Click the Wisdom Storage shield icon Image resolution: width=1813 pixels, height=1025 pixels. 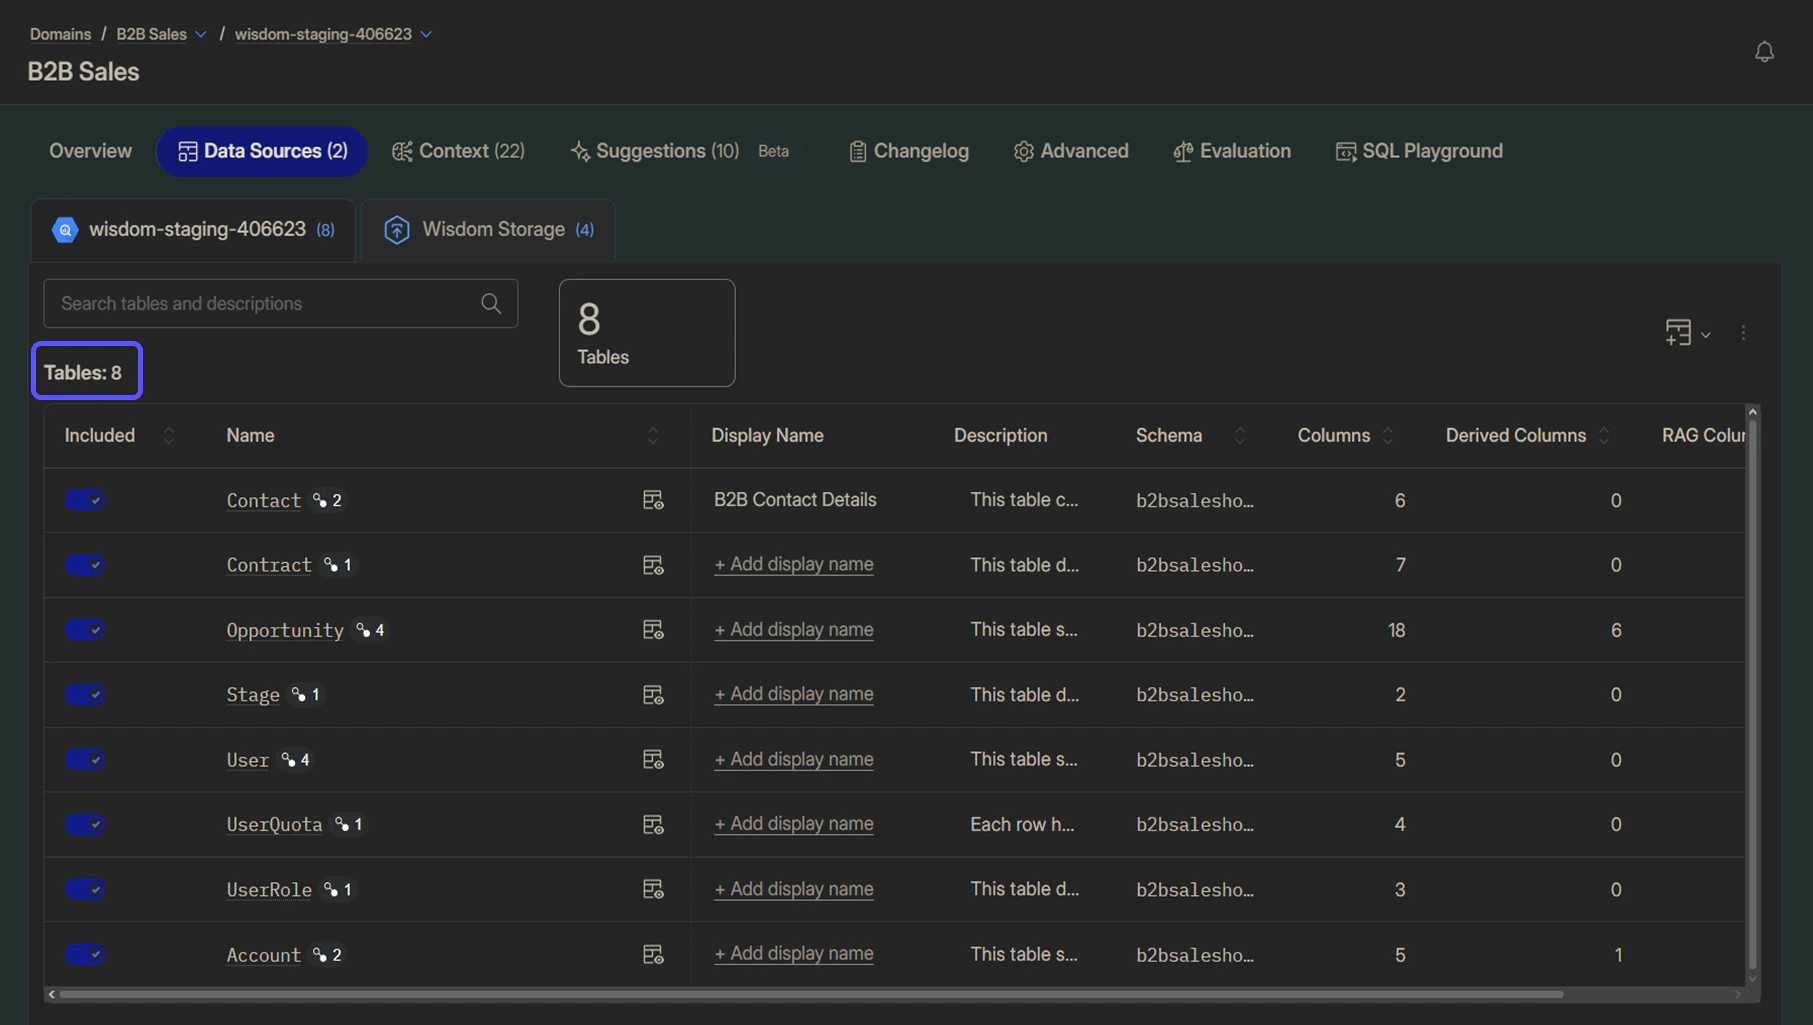coord(397,229)
